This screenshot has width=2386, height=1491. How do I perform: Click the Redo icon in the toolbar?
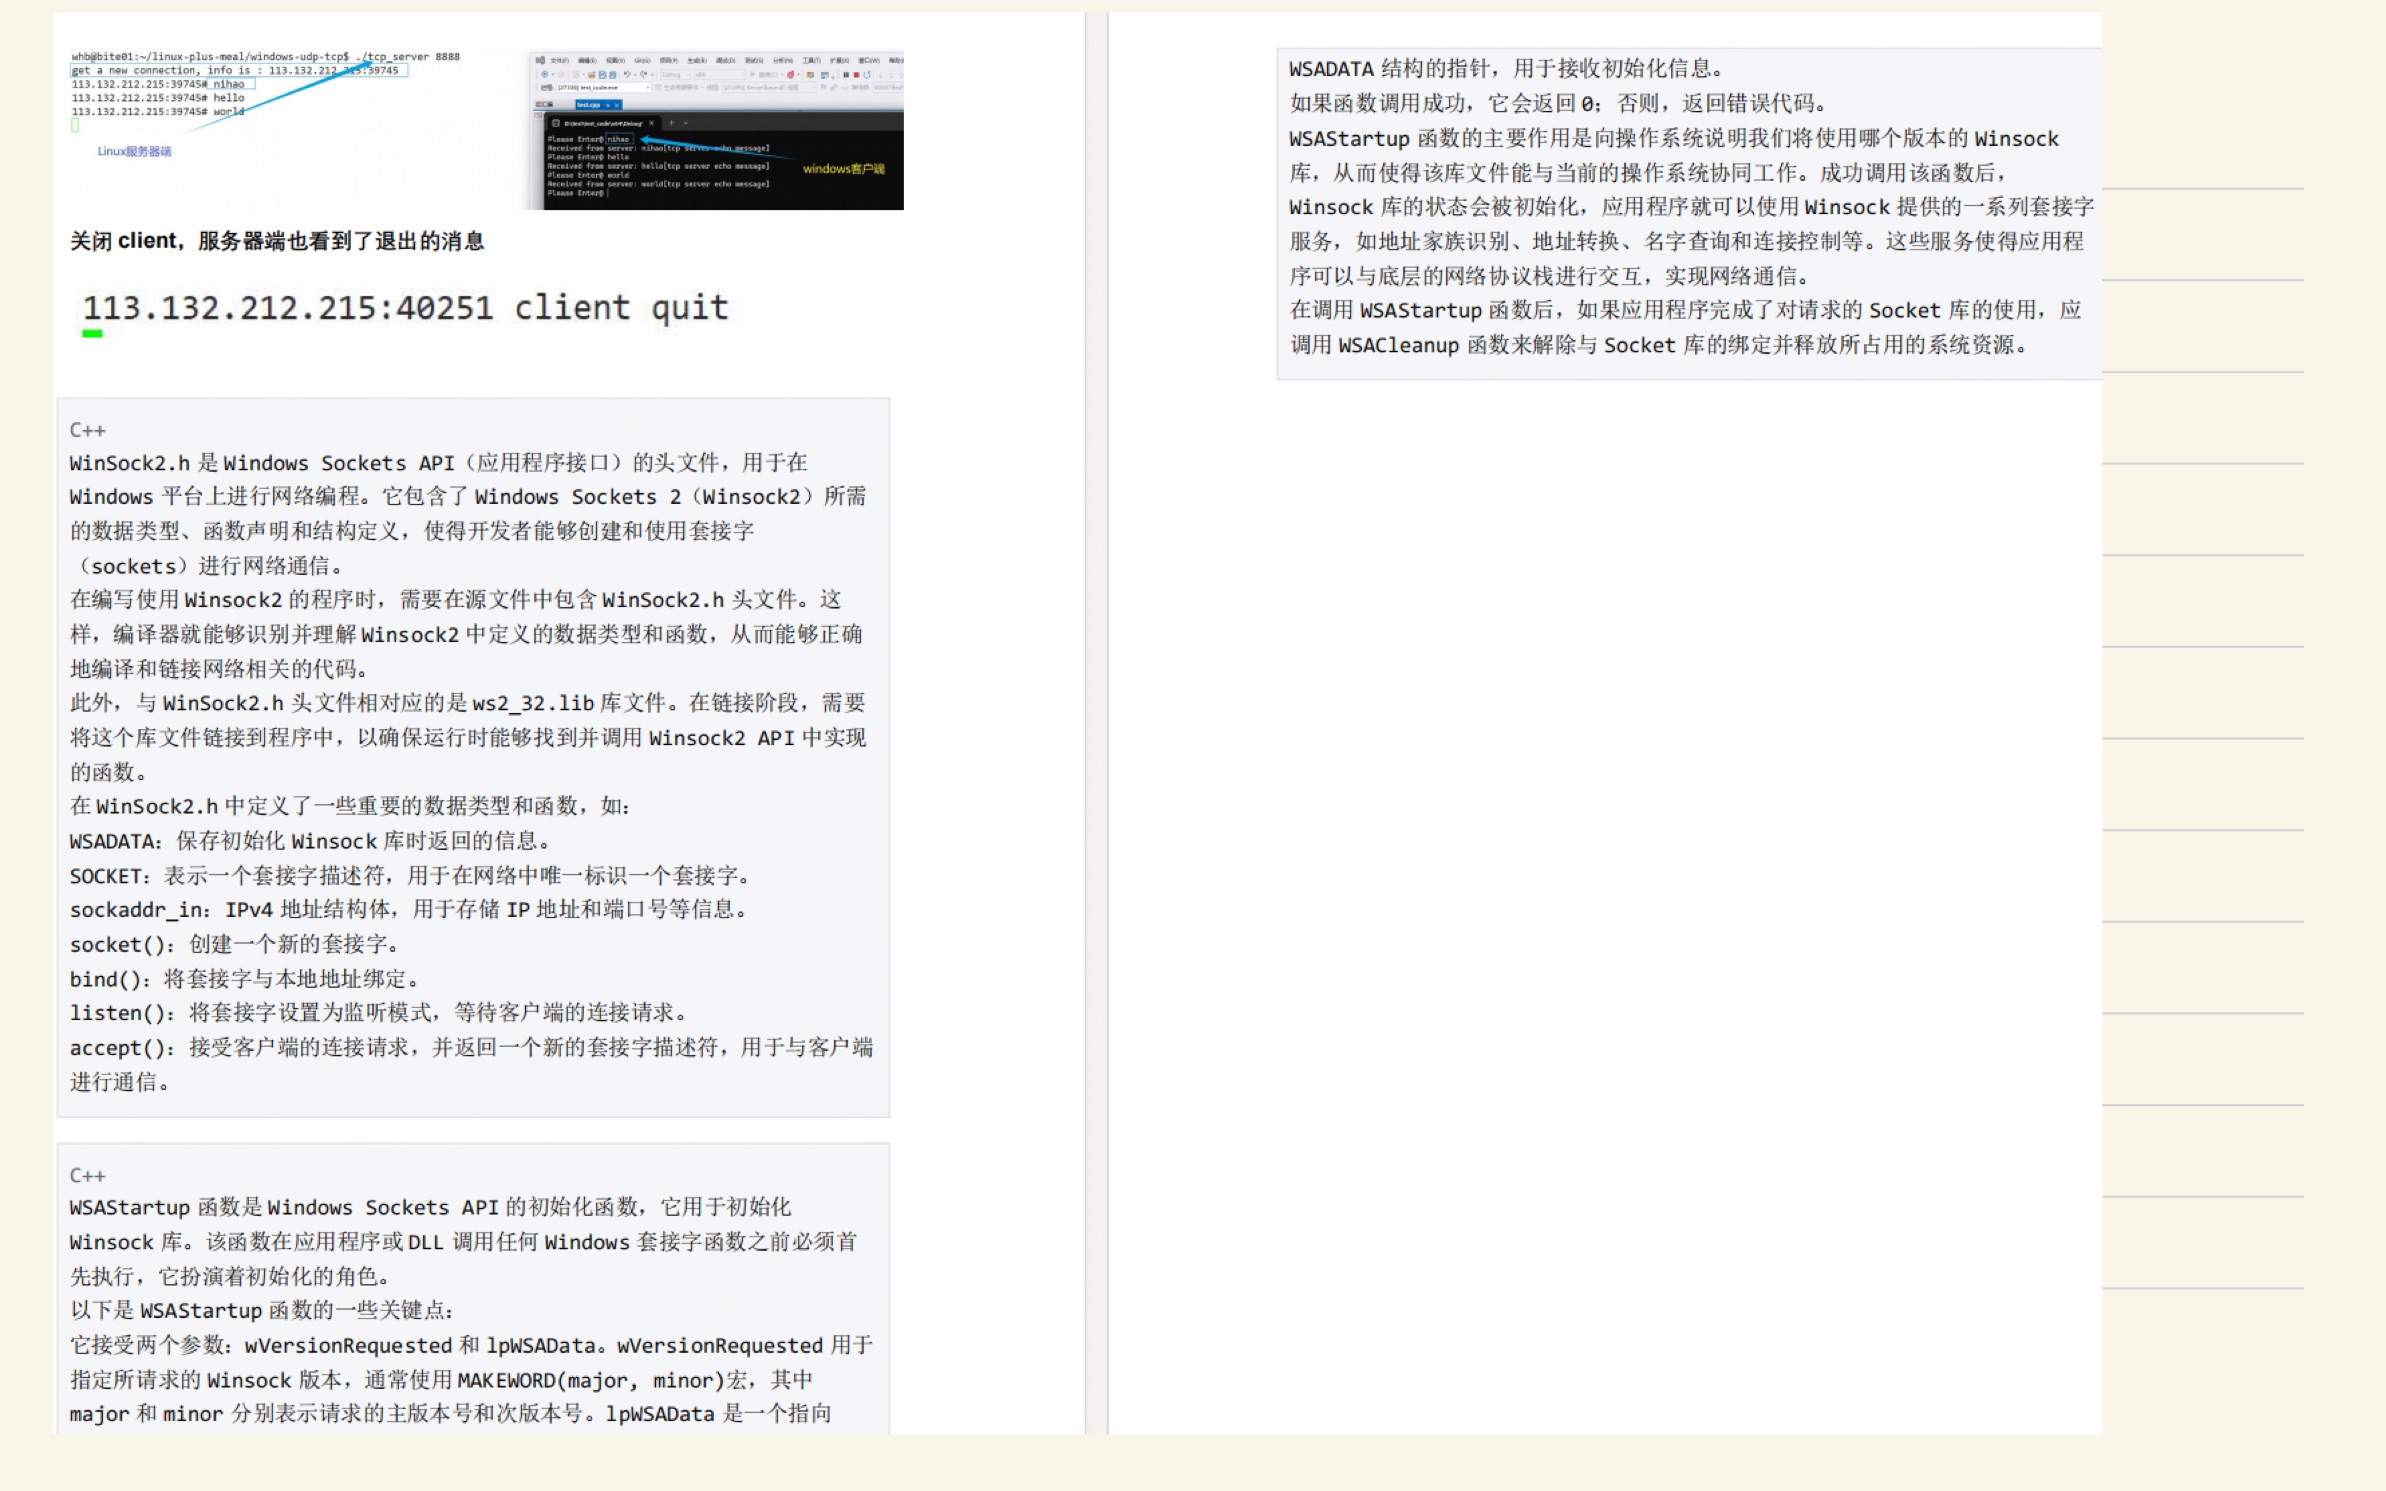[x=643, y=74]
